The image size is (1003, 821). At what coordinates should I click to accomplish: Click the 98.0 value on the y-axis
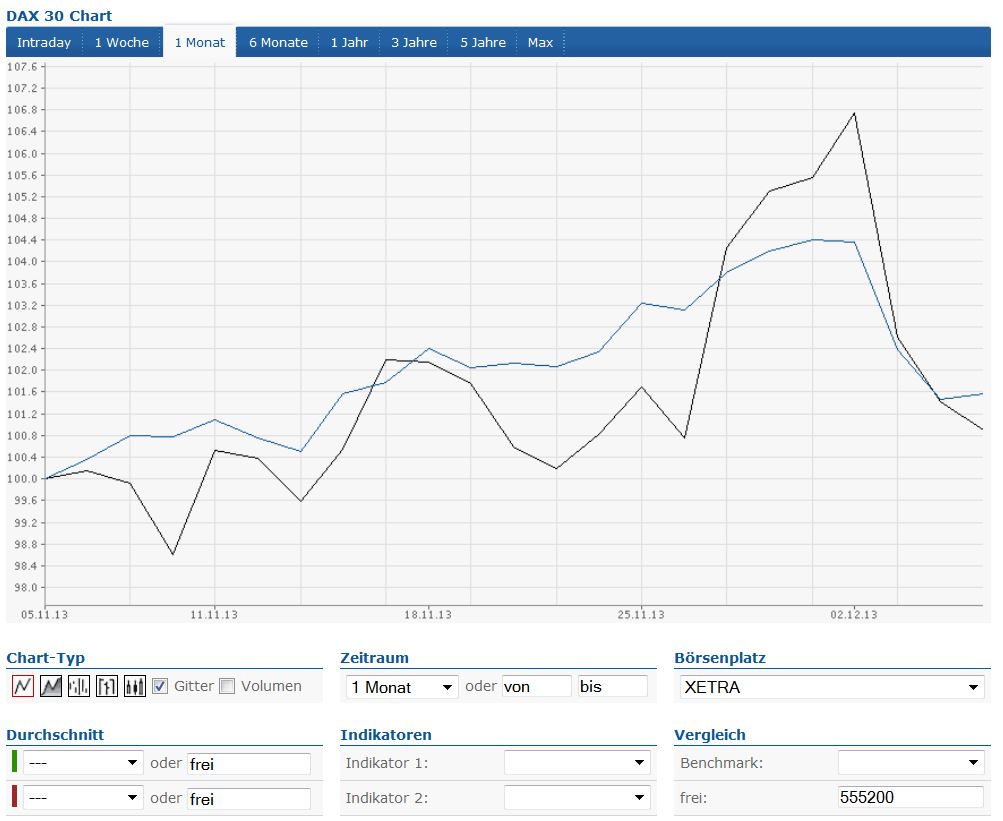click(x=26, y=587)
